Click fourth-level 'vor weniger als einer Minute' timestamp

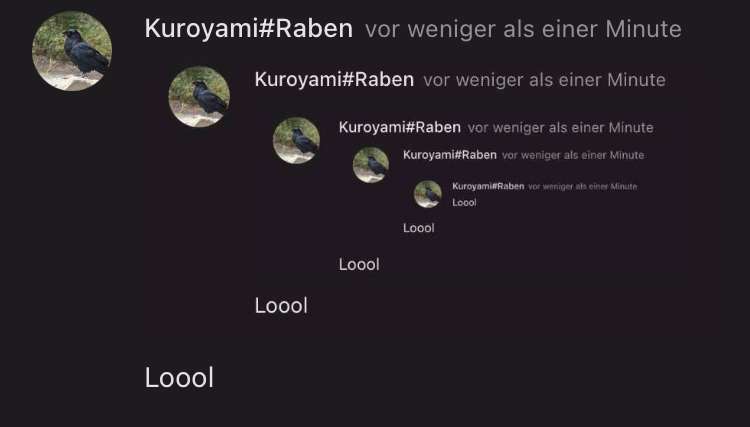pyautogui.click(x=573, y=155)
